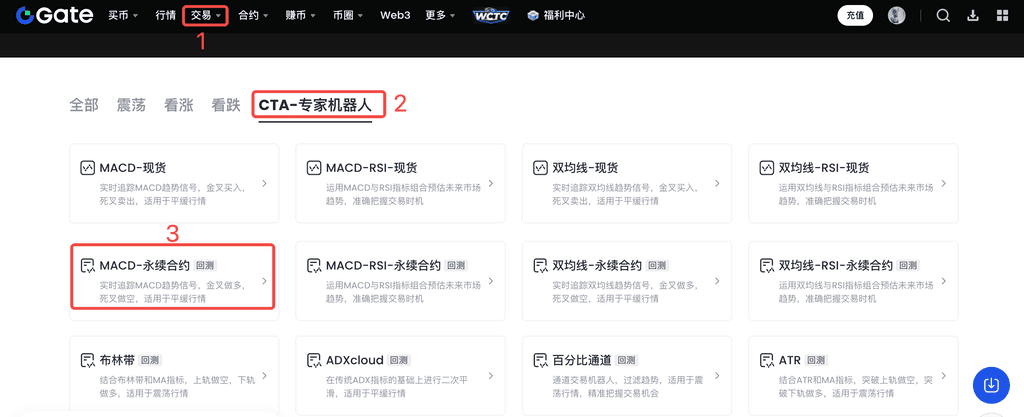Click the MACD-现货 chart icon

(88, 168)
